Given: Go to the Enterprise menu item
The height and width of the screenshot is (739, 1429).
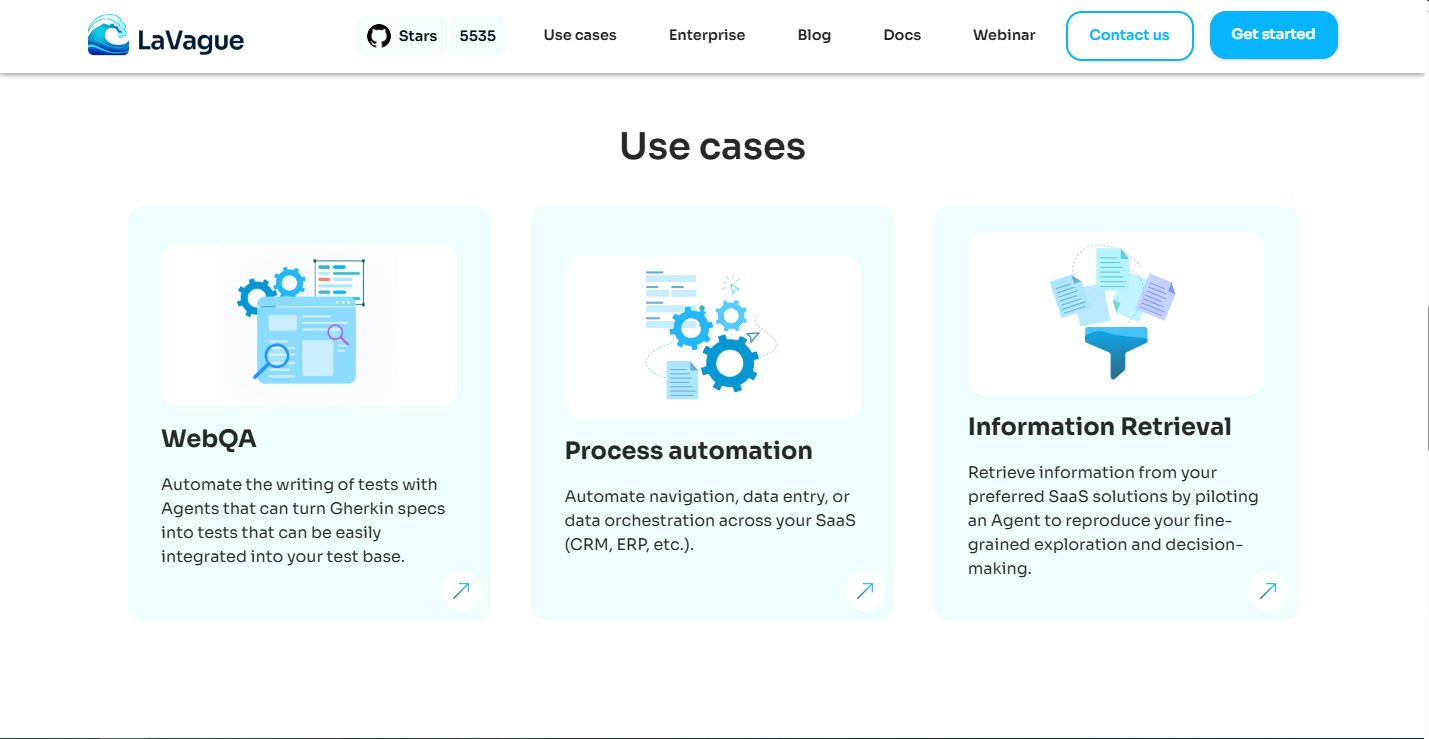Looking at the screenshot, I should click(707, 35).
